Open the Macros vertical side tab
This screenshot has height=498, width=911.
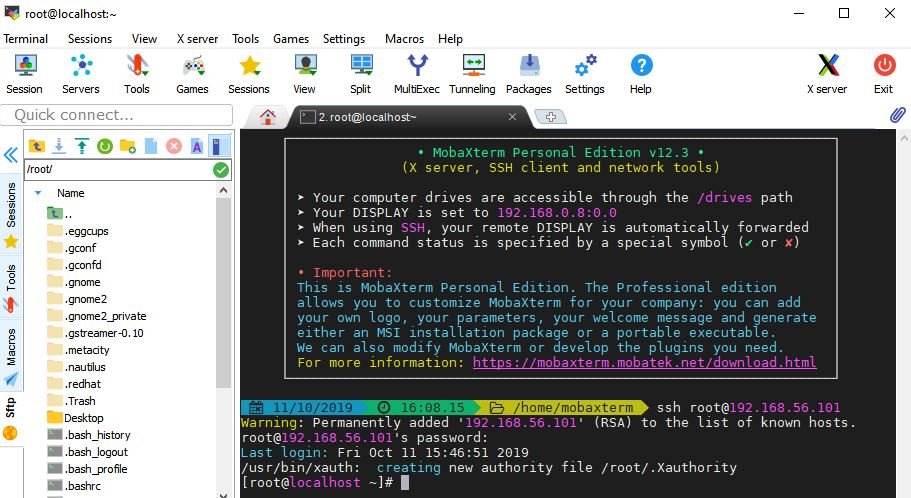click(11, 356)
